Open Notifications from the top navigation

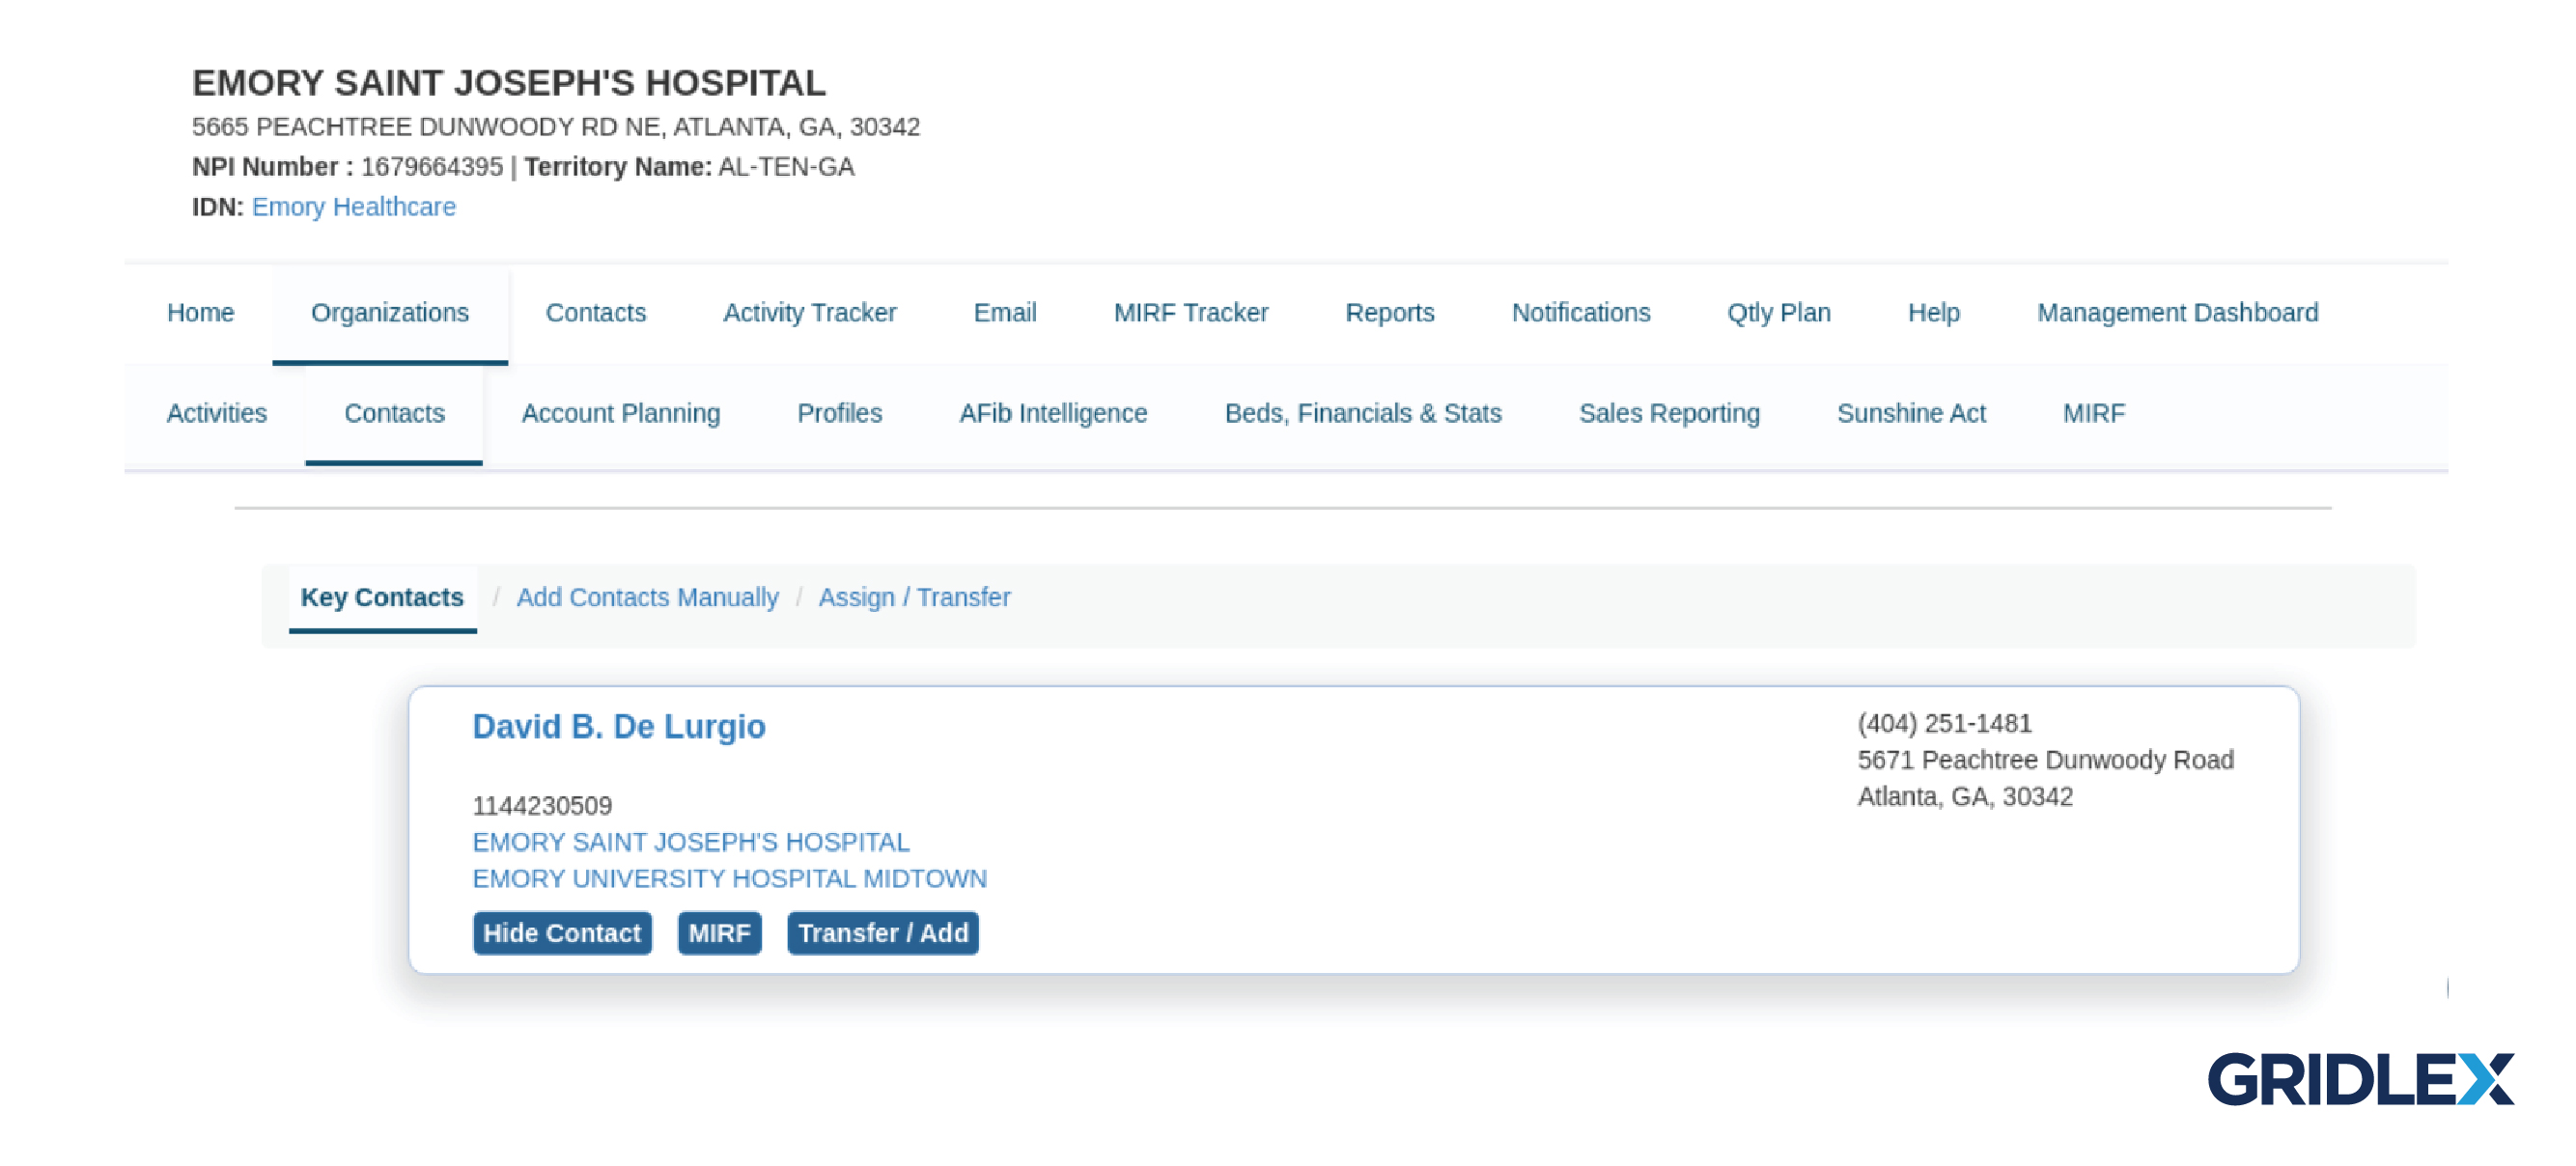click(1581, 313)
